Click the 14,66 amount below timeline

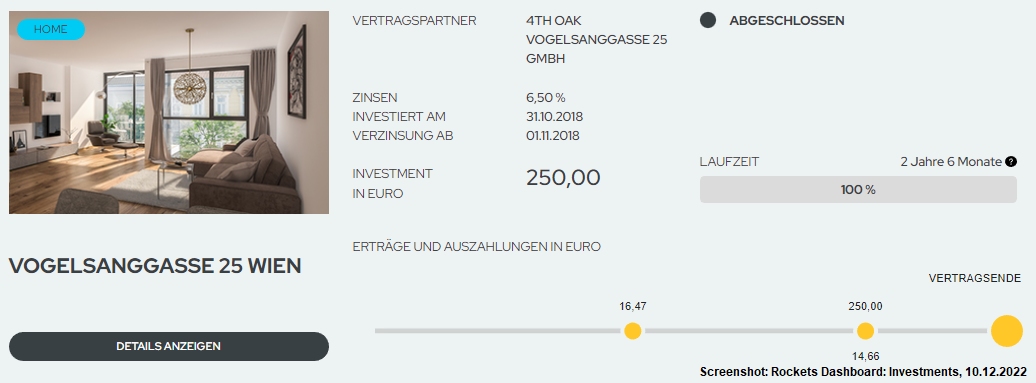point(866,357)
